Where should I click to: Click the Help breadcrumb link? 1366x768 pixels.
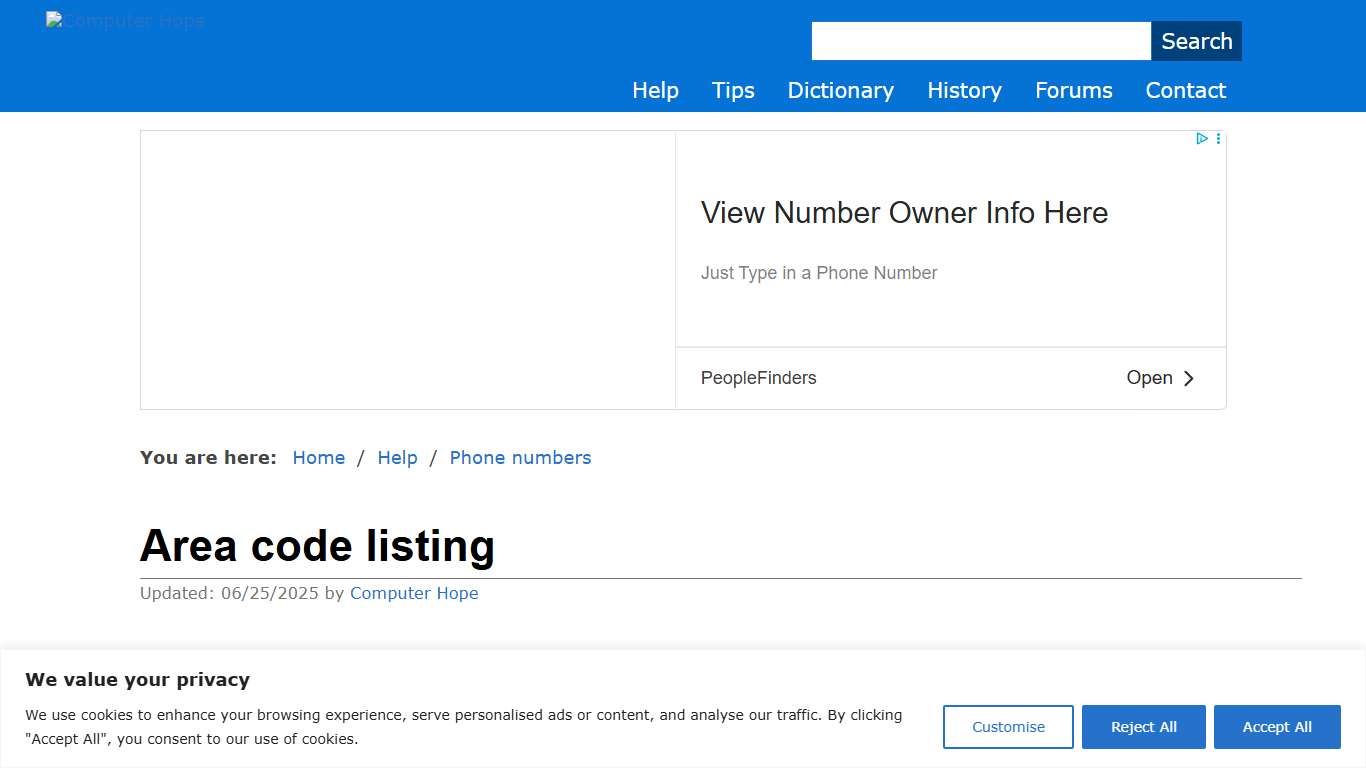click(397, 457)
